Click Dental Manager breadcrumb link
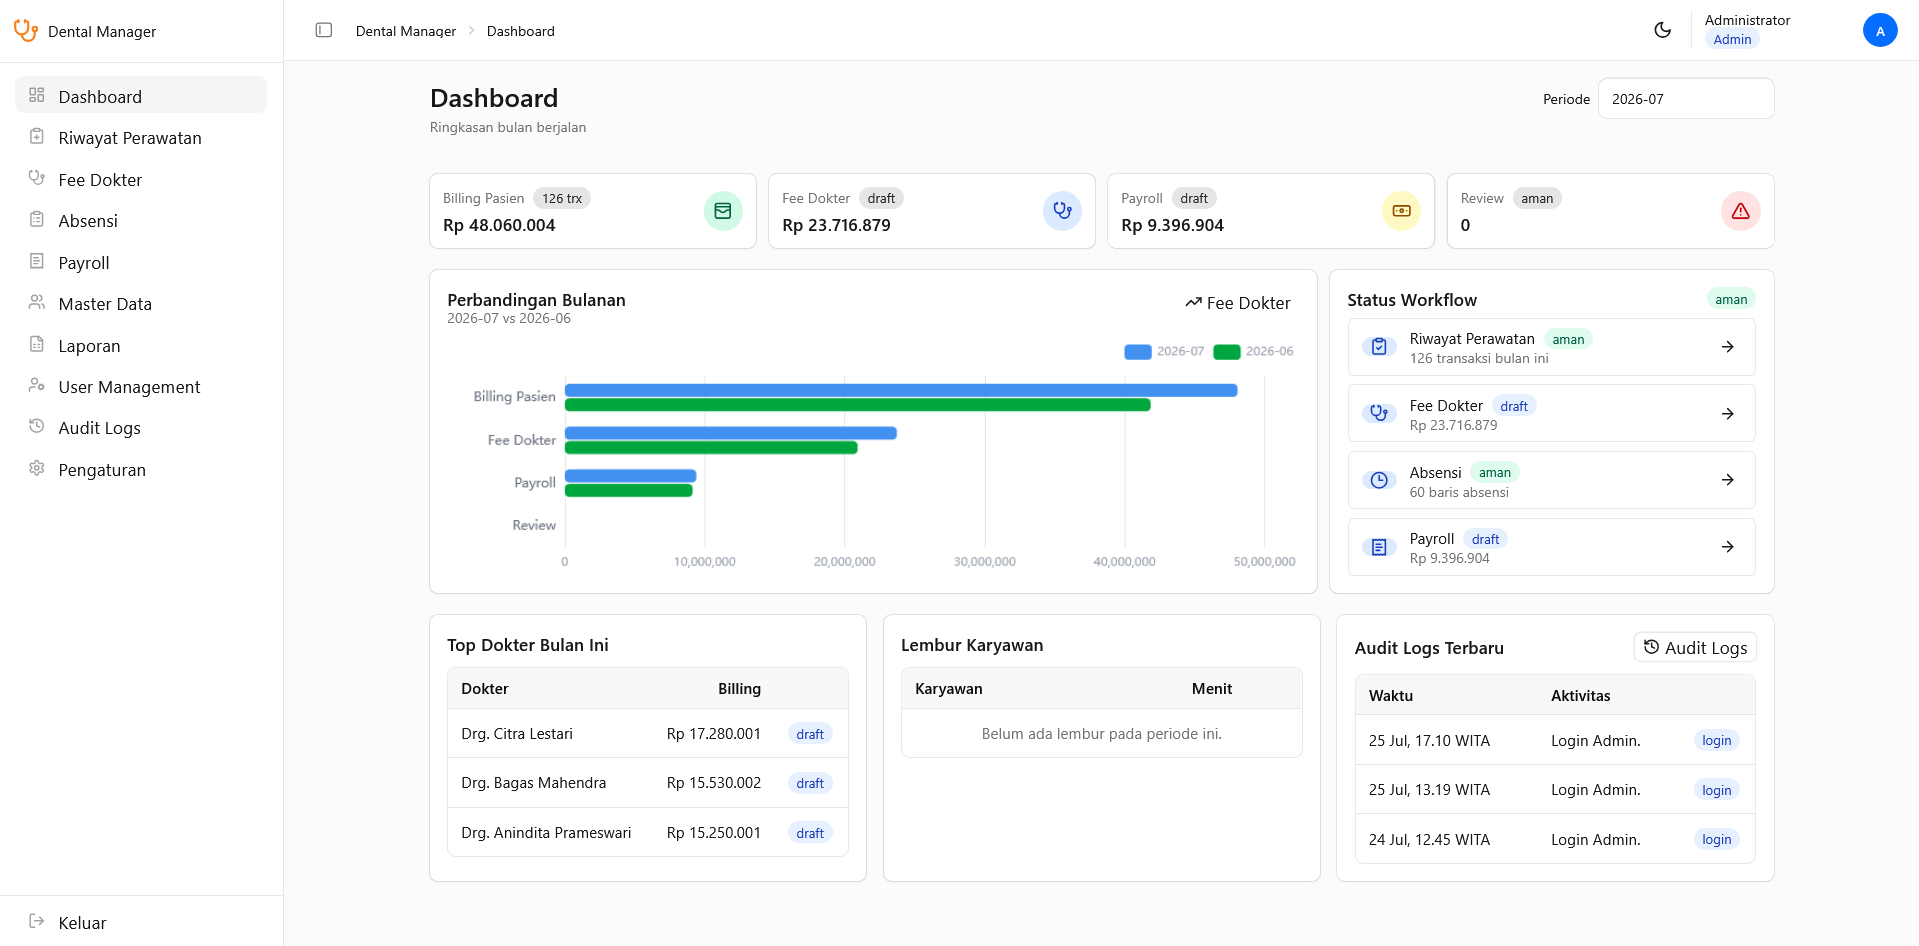This screenshot has height=946, width=1919. pyautogui.click(x=406, y=31)
